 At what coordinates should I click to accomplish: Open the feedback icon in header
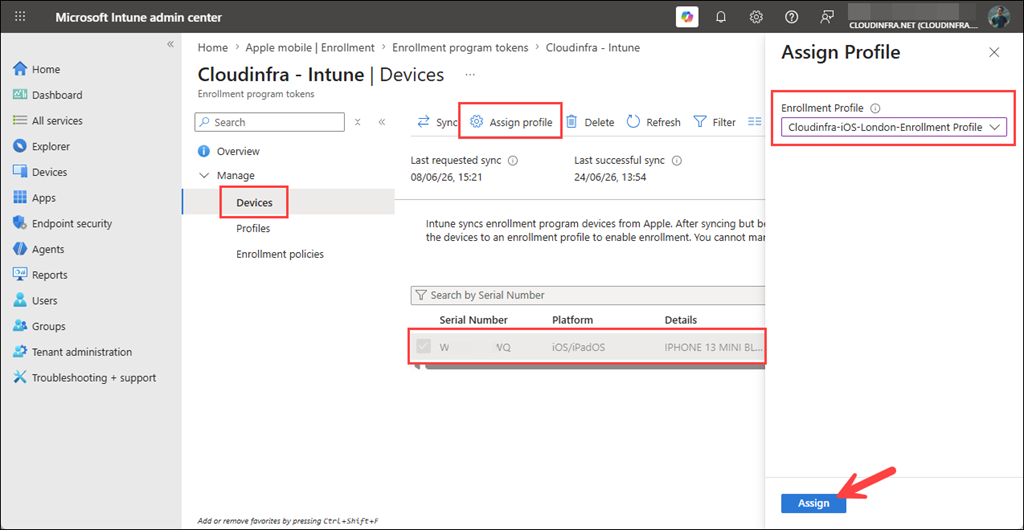(827, 18)
